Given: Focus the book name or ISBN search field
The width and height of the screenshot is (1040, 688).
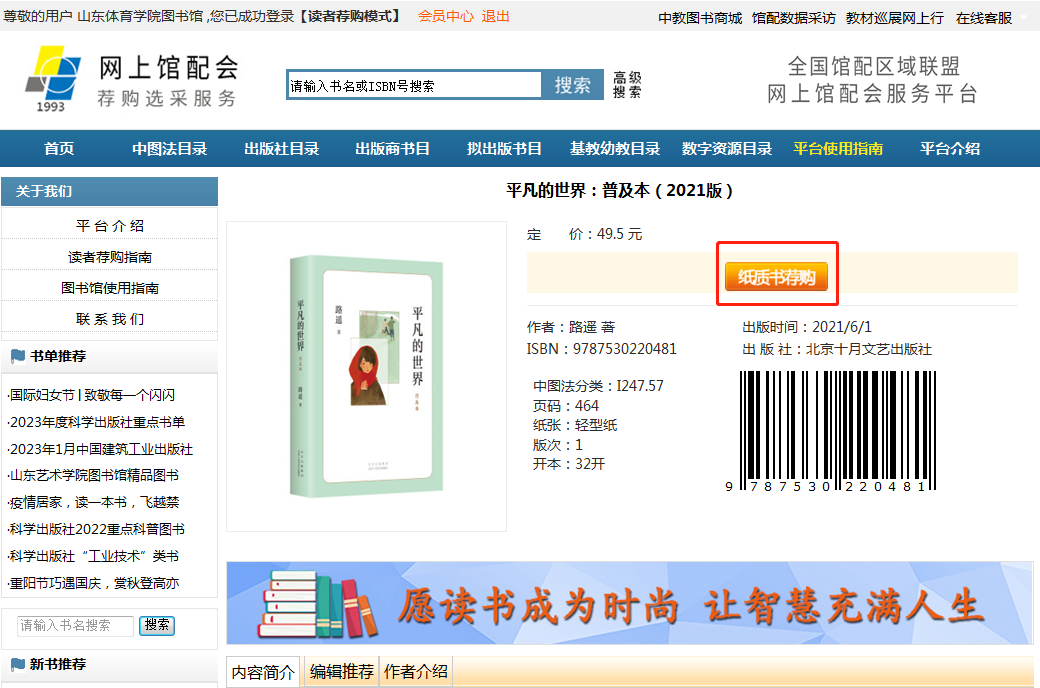Looking at the screenshot, I should pos(414,86).
